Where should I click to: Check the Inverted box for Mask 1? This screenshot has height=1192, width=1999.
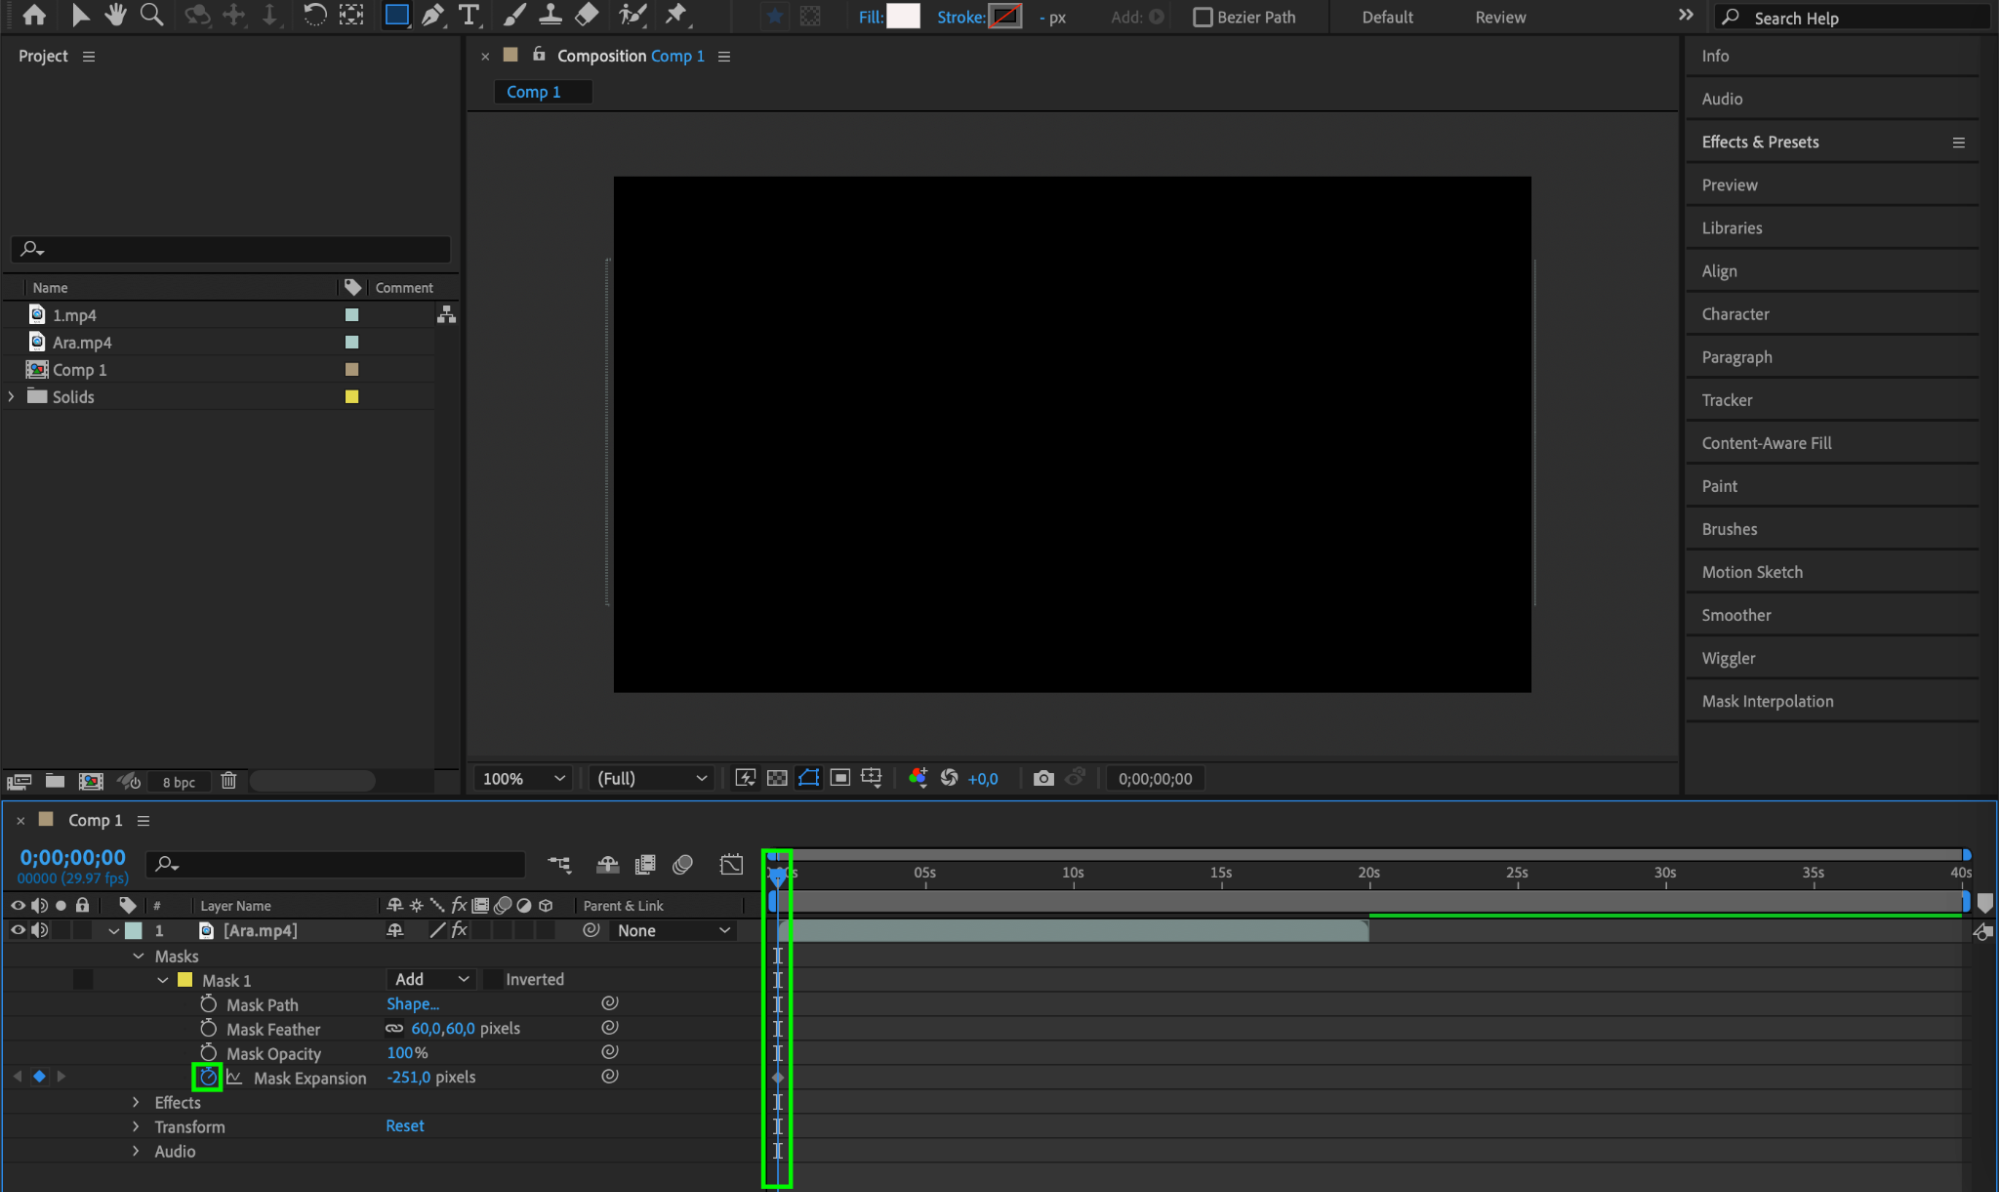(493, 979)
